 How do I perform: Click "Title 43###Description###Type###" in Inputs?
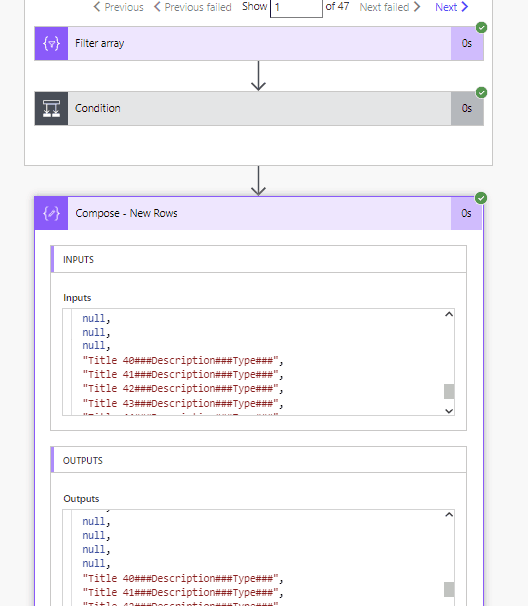pos(183,403)
